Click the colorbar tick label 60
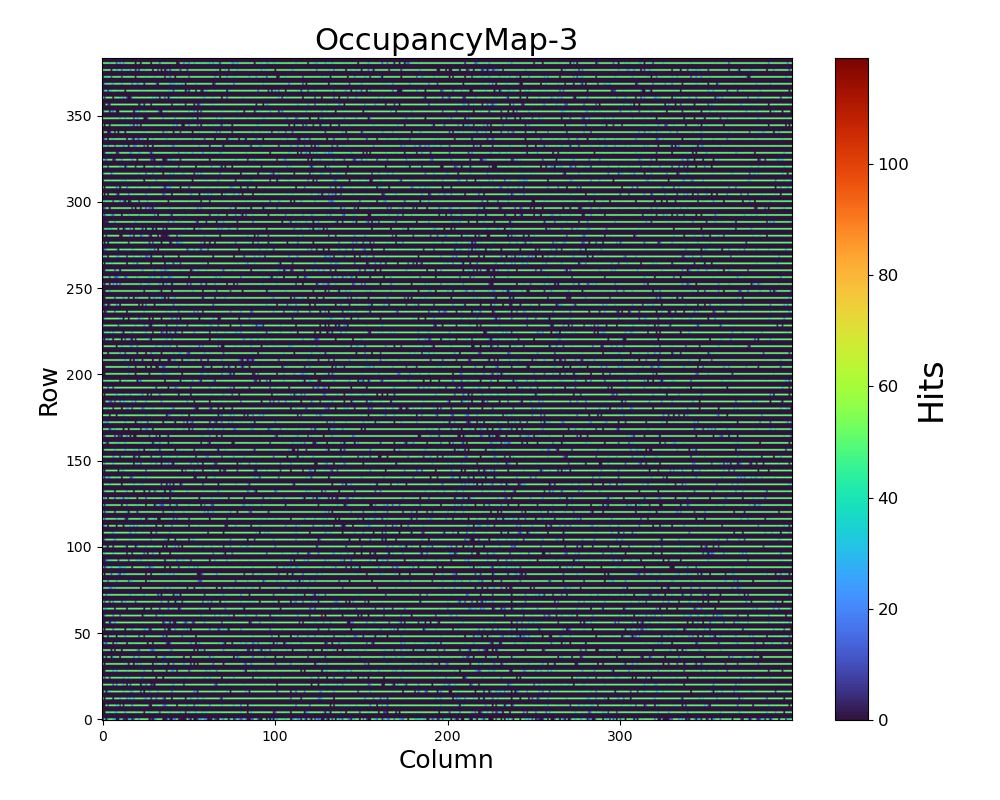This screenshot has height=800, width=1000. tap(889, 387)
